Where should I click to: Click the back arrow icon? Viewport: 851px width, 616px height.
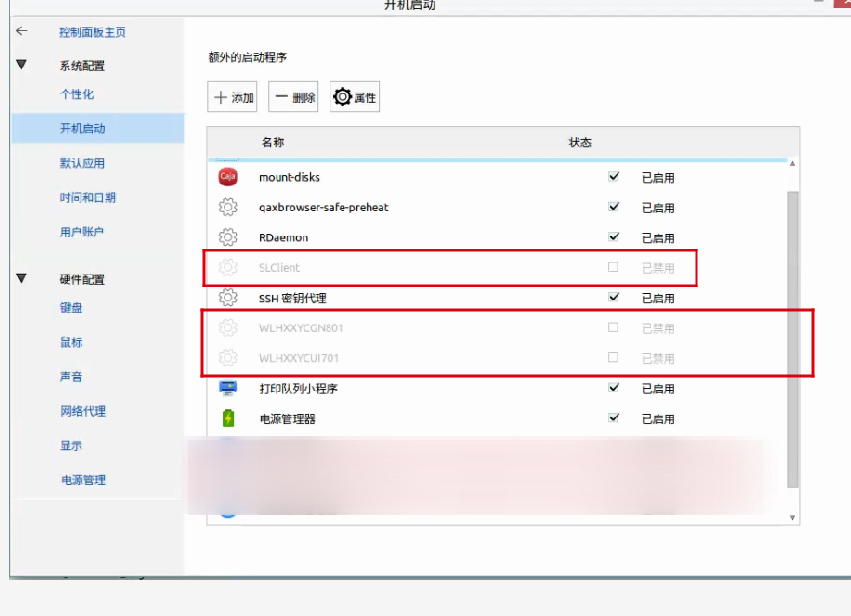click(21, 32)
